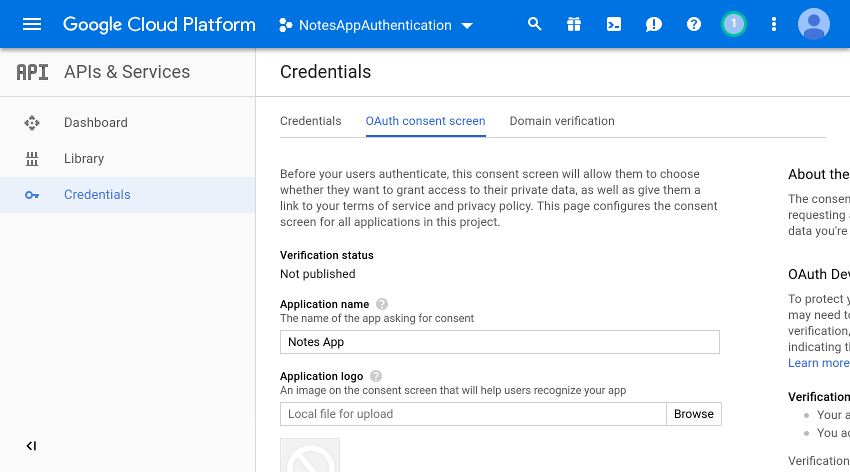Screen dimensions: 850x472
Task: Collapse the left sidebar panel
Action: coord(31,446)
